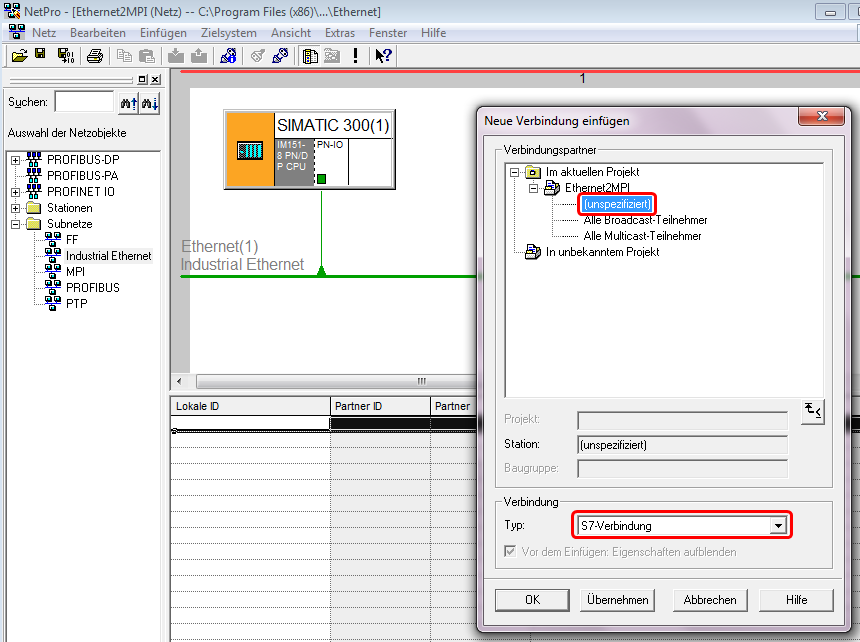Collapse 'Im aktuellen Projekt' tree node
Viewport: 860px width, 642px height.
515,172
